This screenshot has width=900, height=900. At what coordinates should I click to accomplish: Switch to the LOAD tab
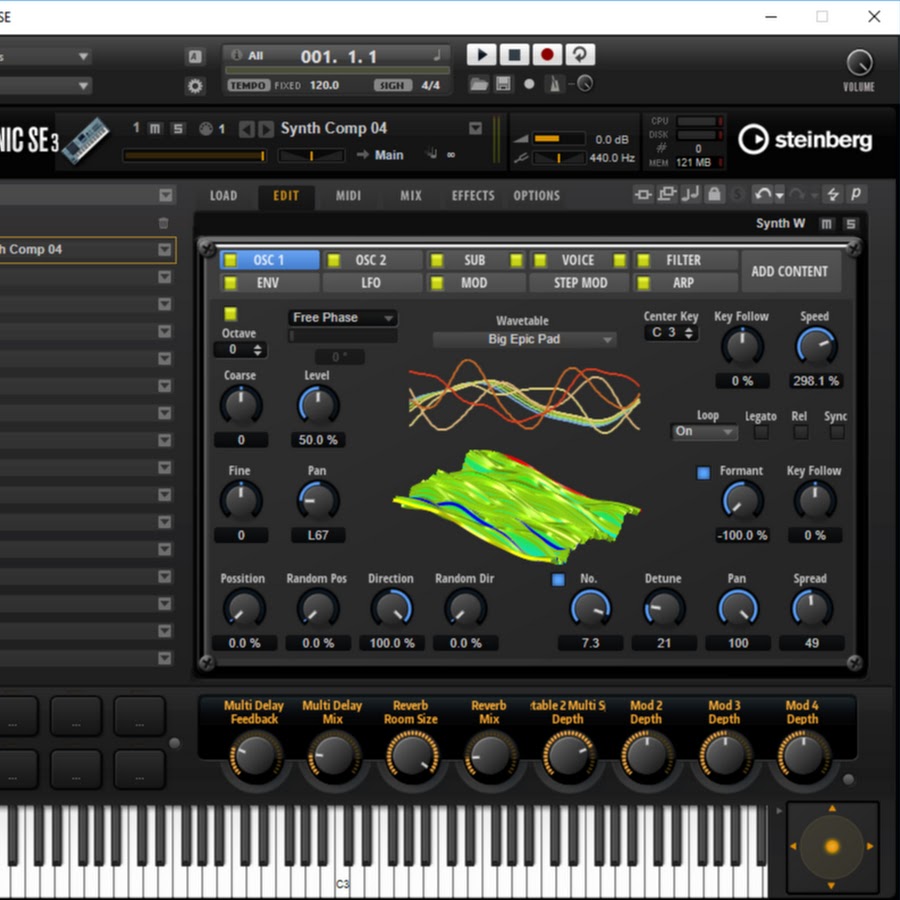223,196
